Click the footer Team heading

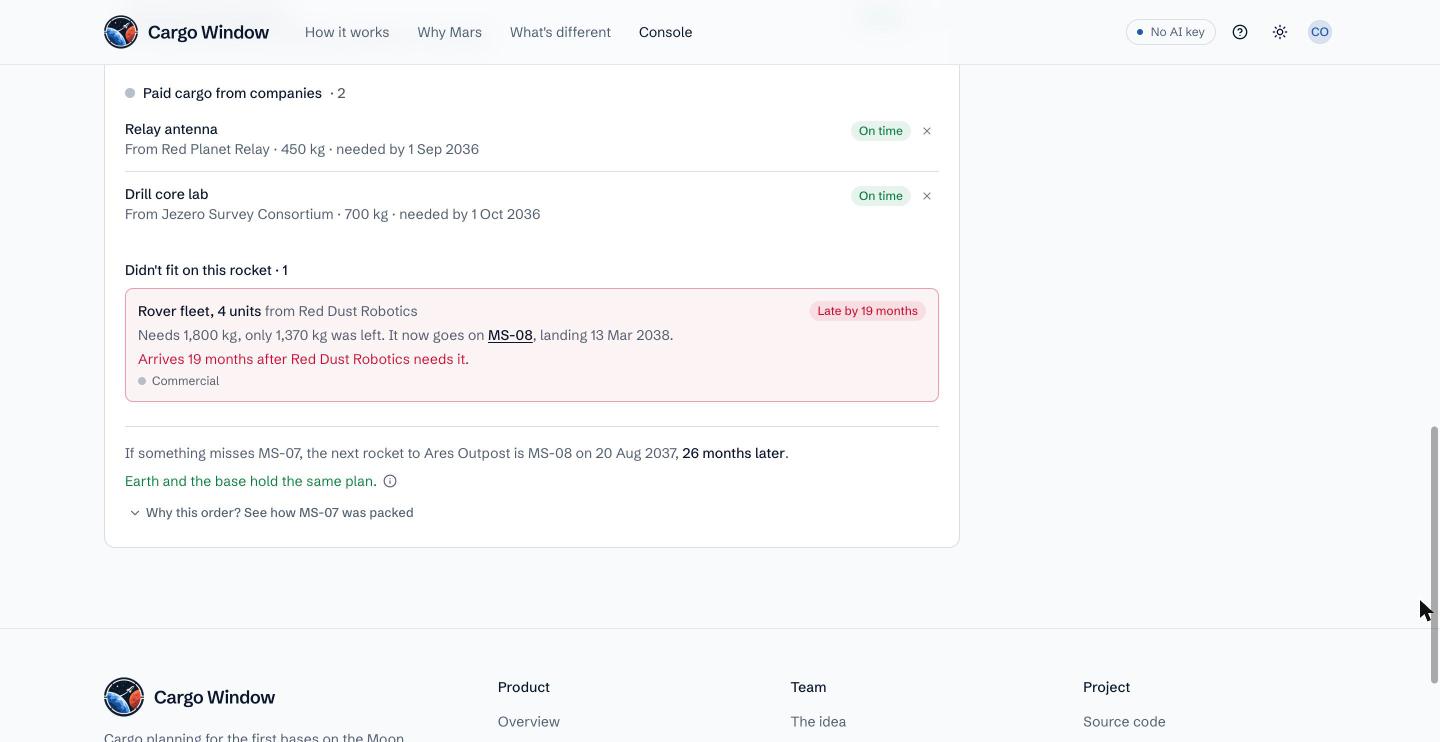[808, 687]
